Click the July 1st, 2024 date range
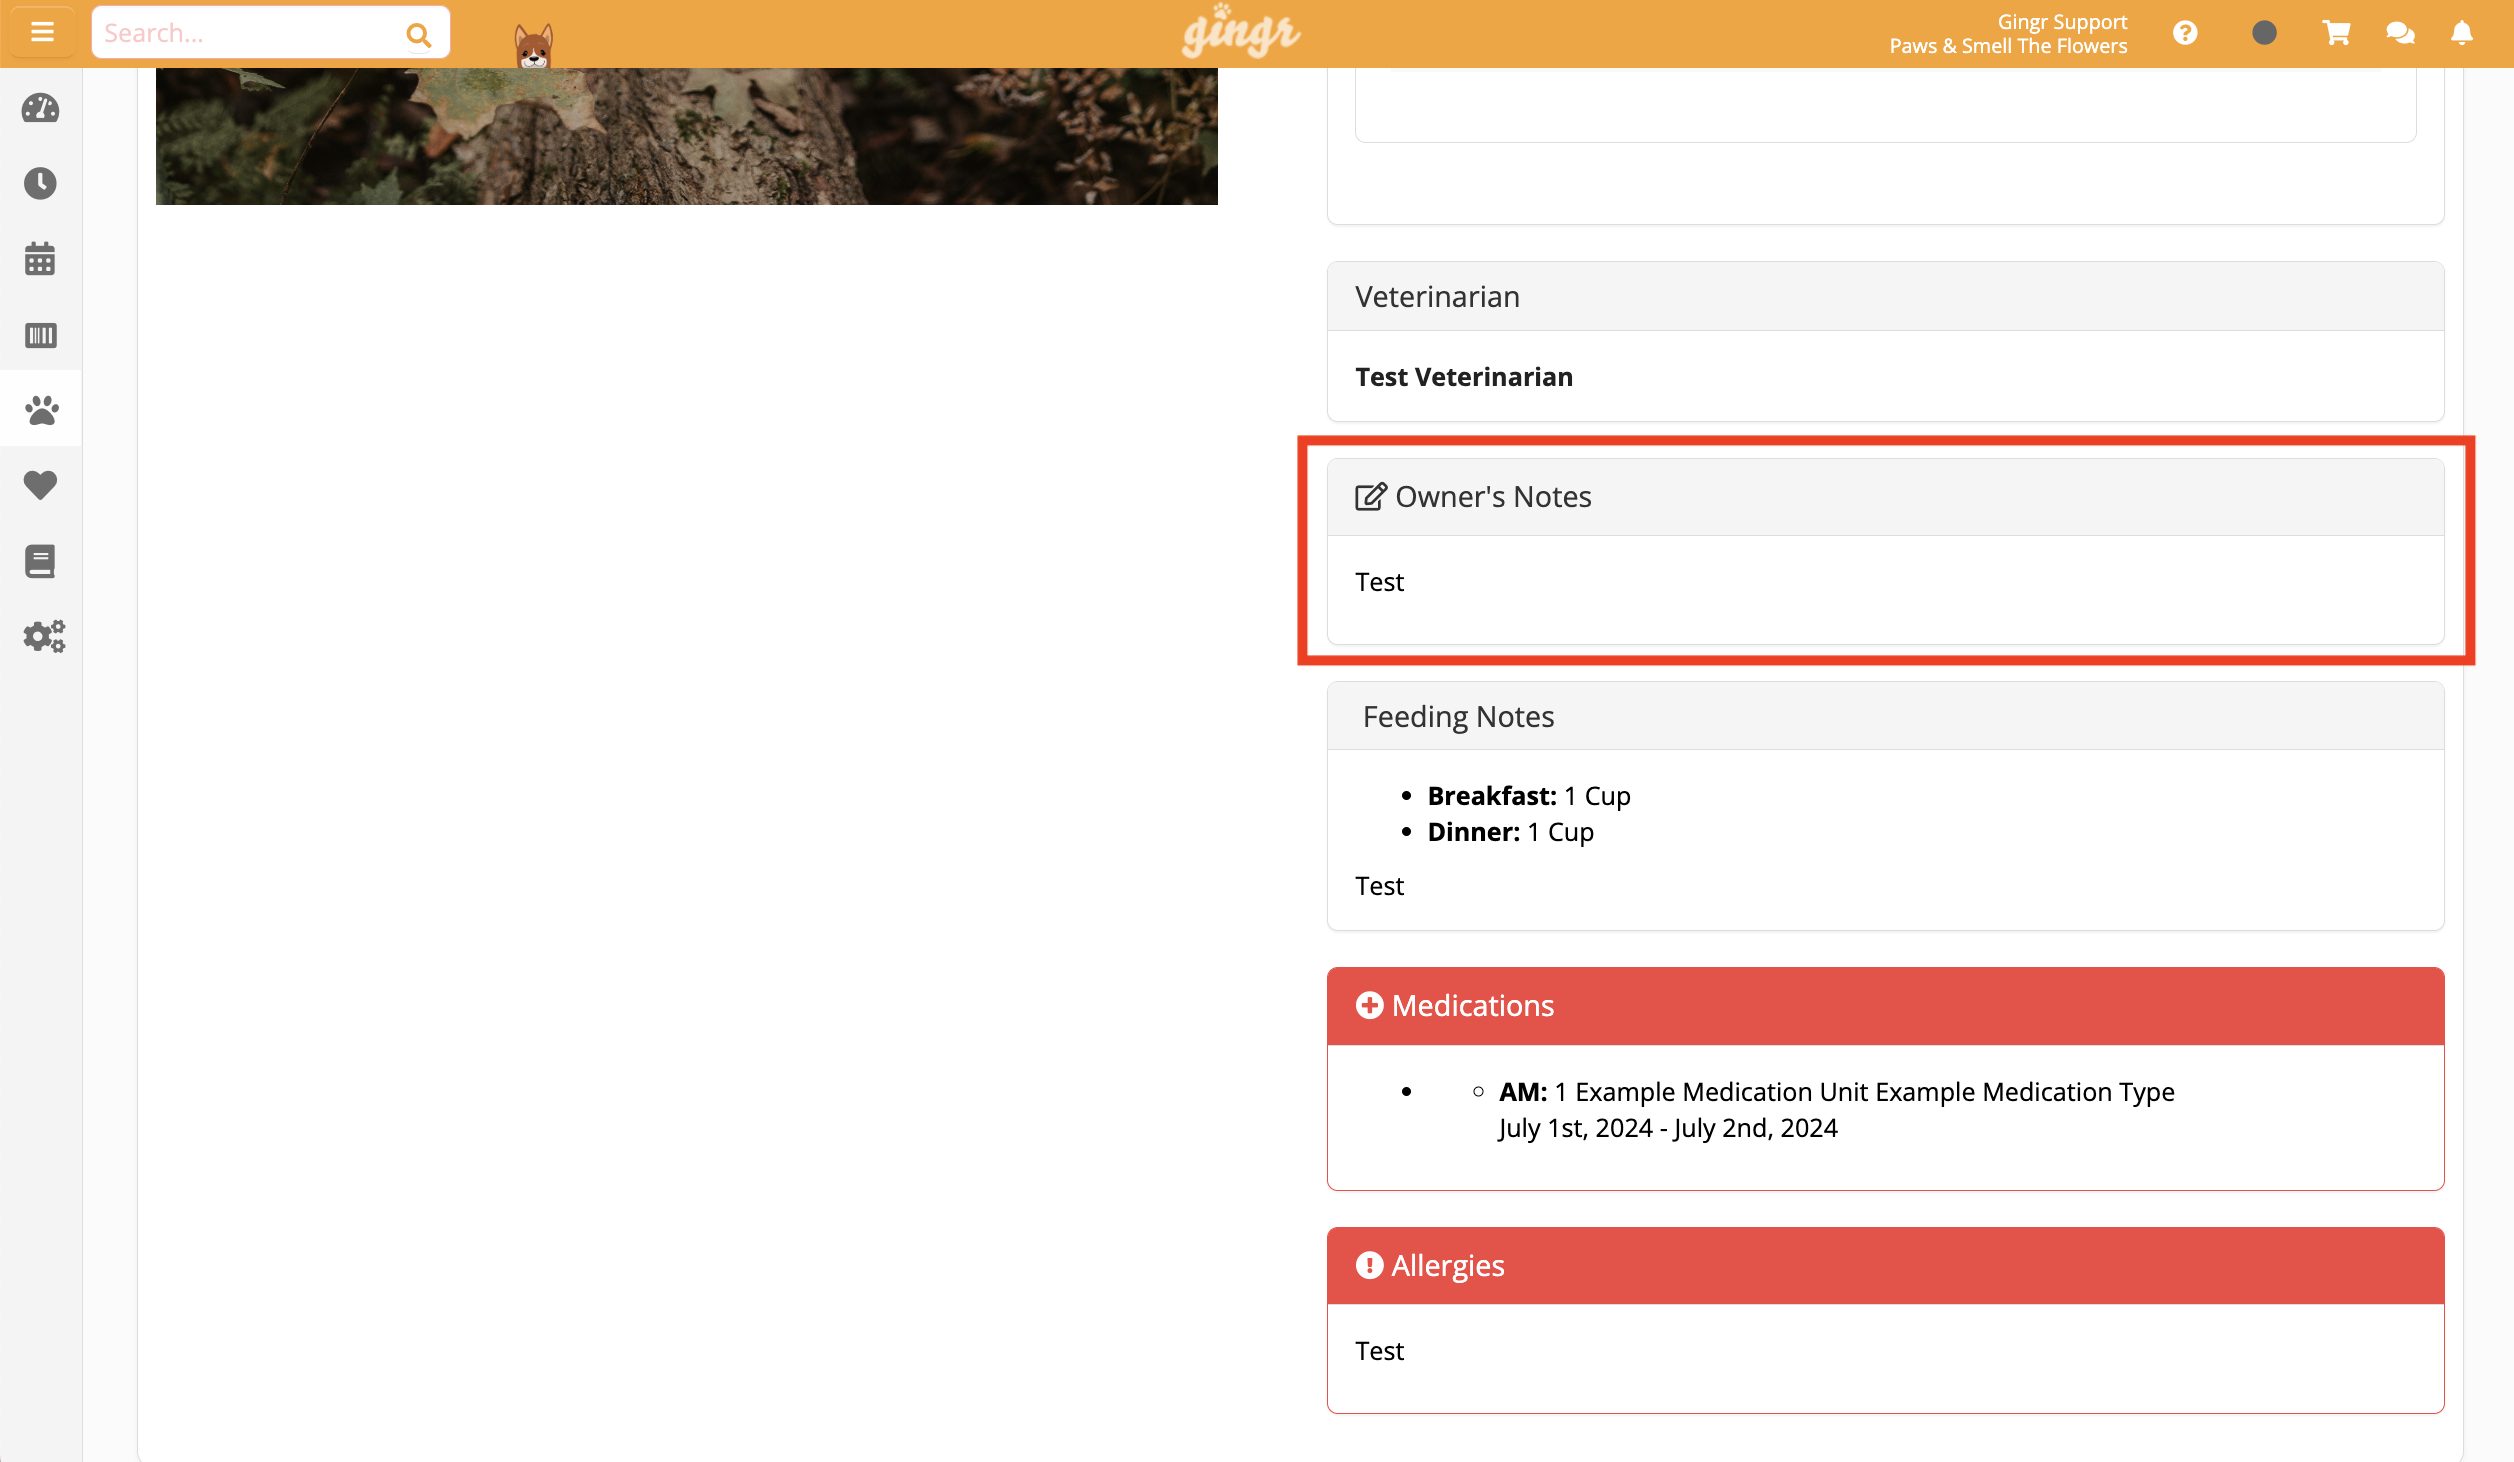 point(1668,1128)
